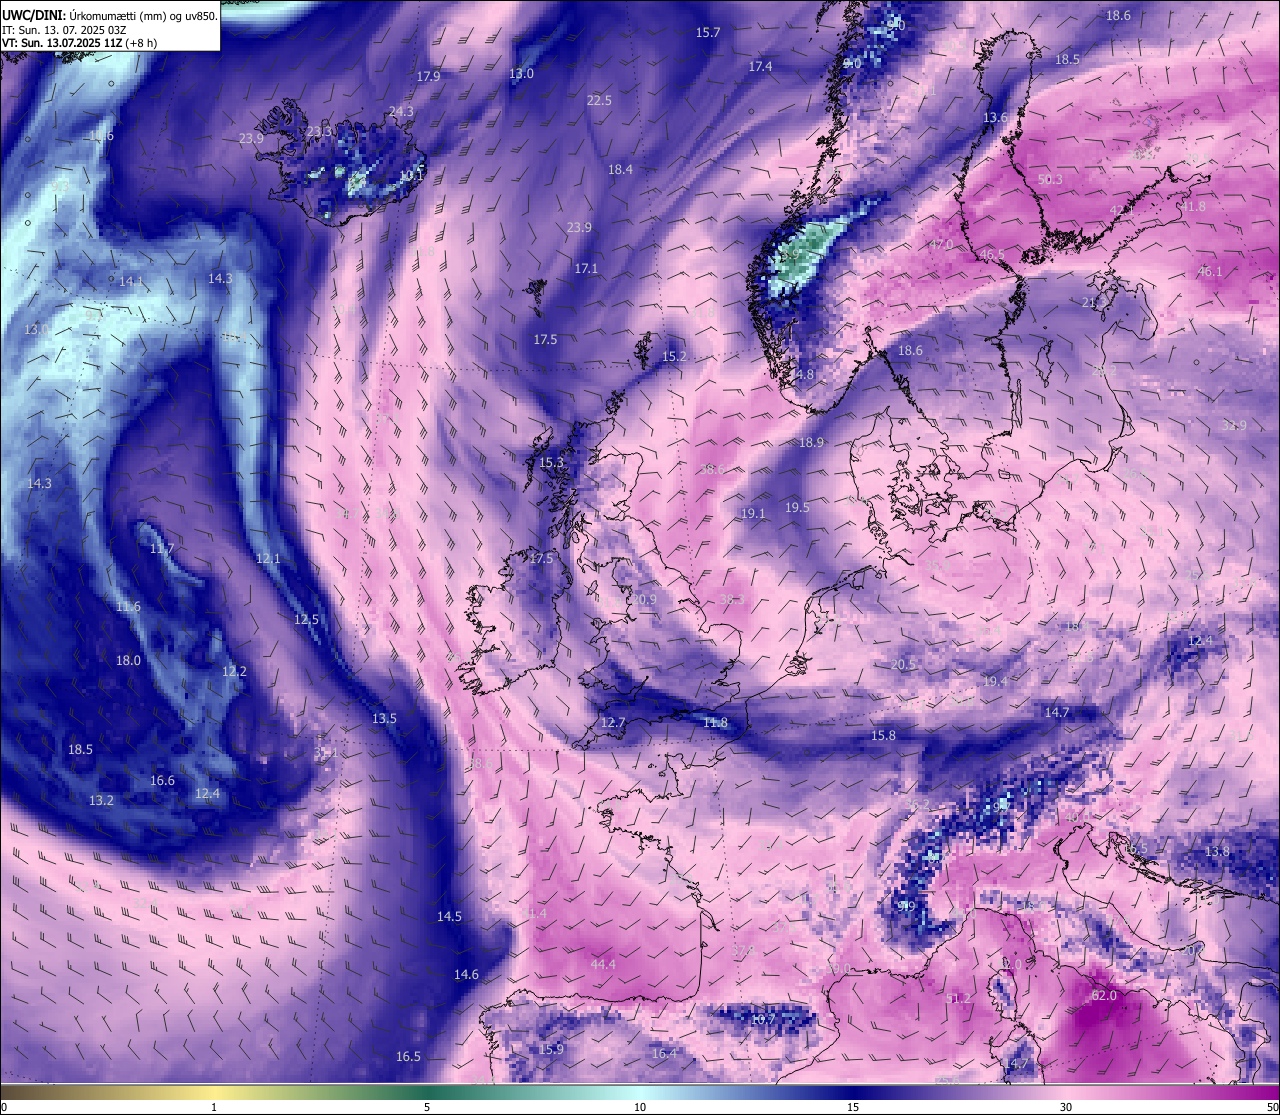Click the 15.8 value on the map
The width and height of the screenshot is (1280, 1115).
(x=883, y=736)
